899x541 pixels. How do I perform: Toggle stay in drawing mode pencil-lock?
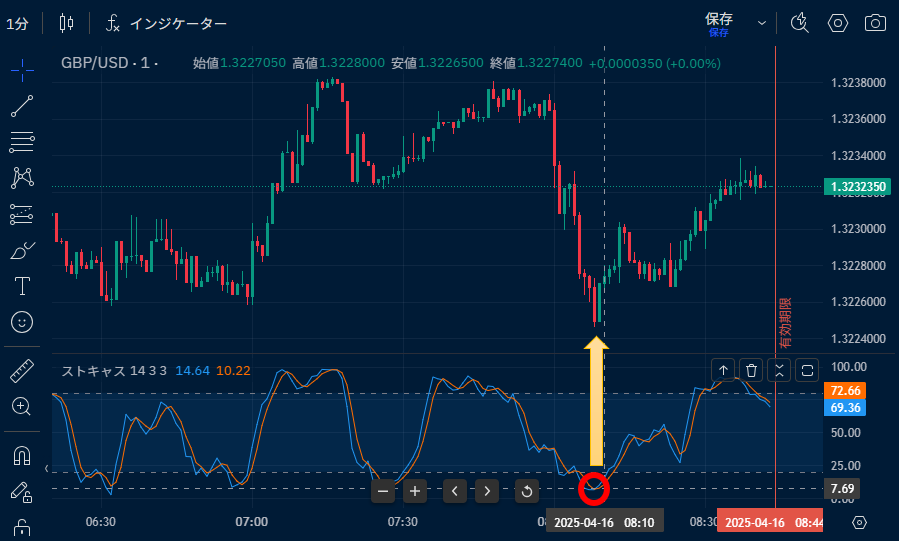click(22, 492)
